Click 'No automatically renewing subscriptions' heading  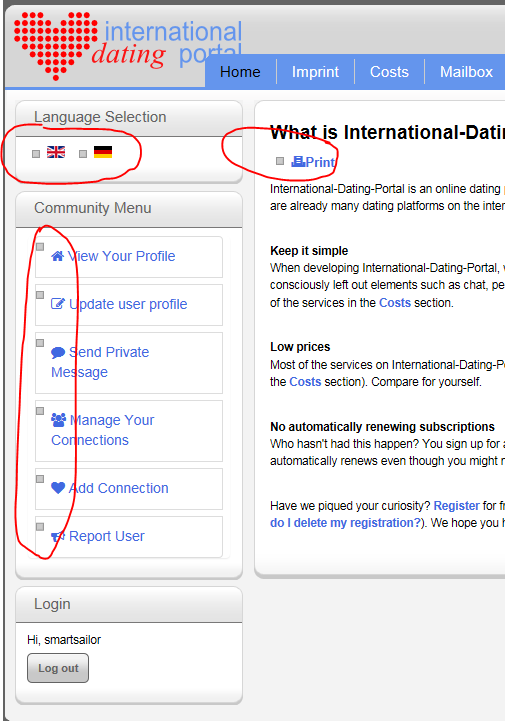(x=382, y=427)
